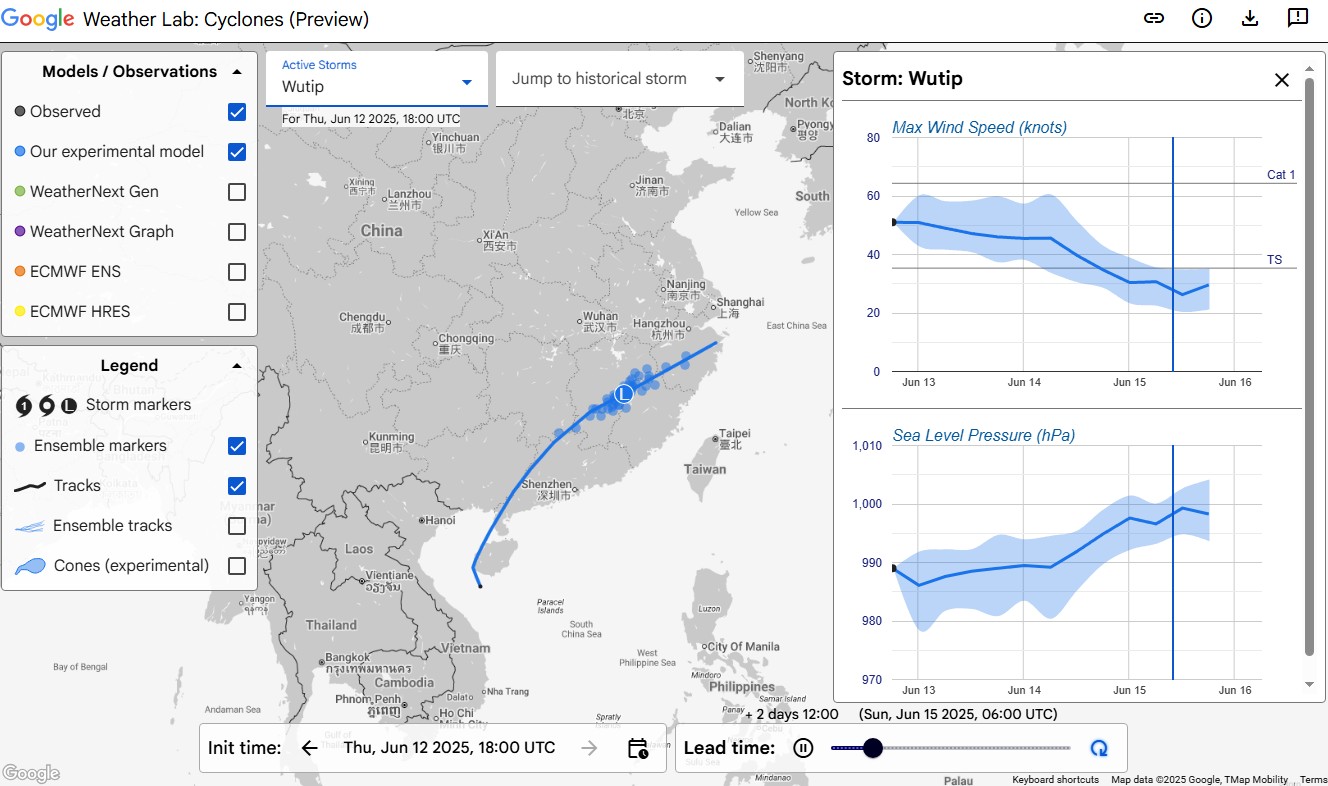The height and width of the screenshot is (786, 1328).
Task: Collapse the Legend panel
Action: point(237,366)
